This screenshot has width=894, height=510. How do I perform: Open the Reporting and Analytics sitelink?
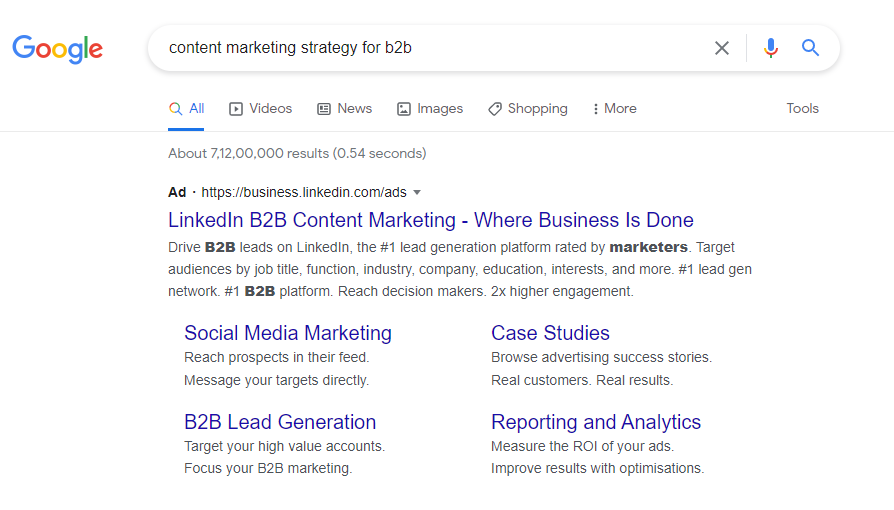596,422
